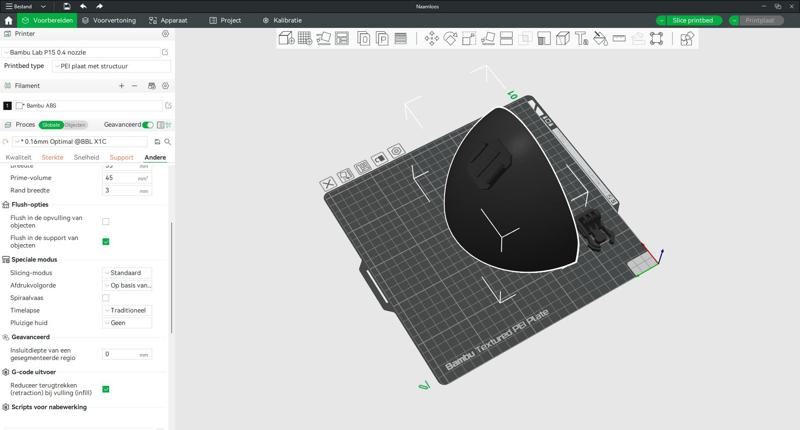Click the Auto orient toolbar icon
Screen dimensions: 800x430
coord(323,38)
